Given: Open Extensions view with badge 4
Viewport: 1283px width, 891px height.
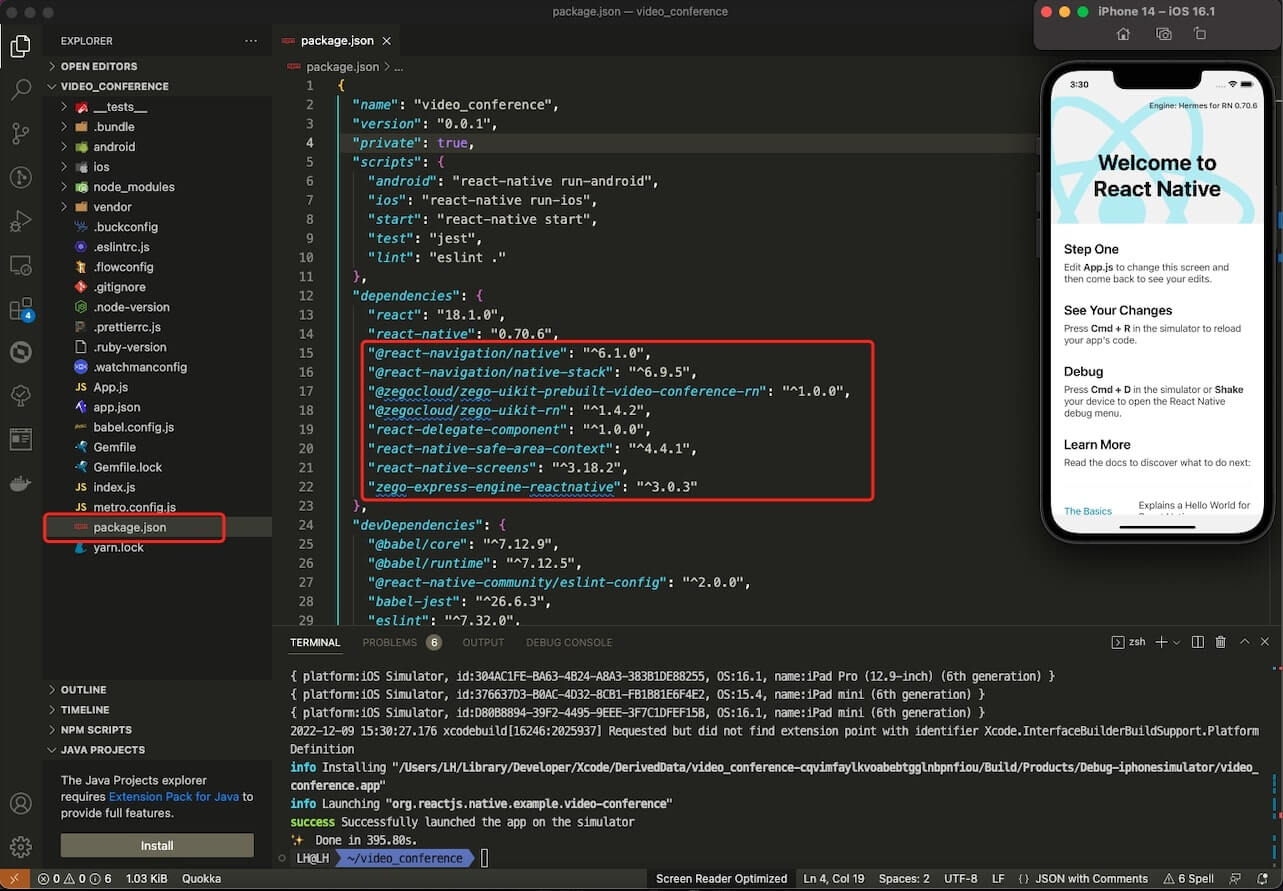Looking at the screenshot, I should coord(20,309).
